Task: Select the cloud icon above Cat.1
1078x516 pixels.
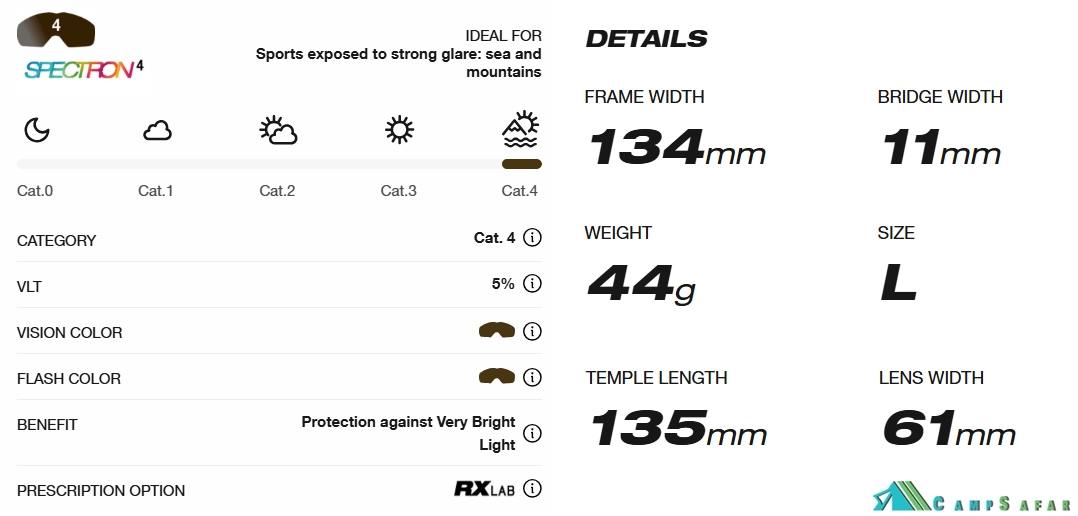Action: coord(157,131)
